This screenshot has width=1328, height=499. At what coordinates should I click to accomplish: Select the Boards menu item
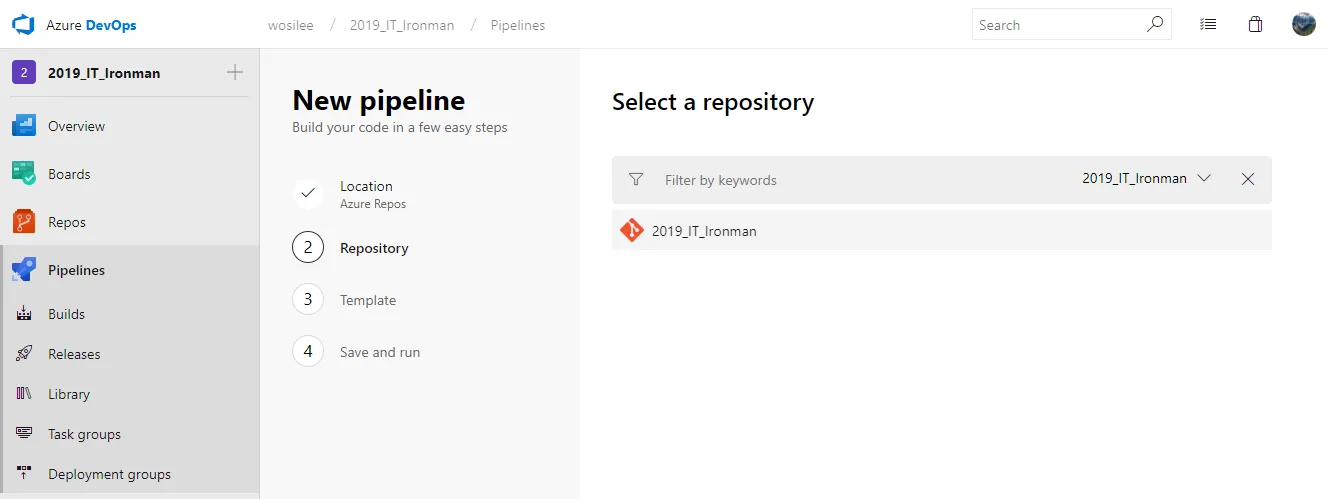tap(130, 174)
